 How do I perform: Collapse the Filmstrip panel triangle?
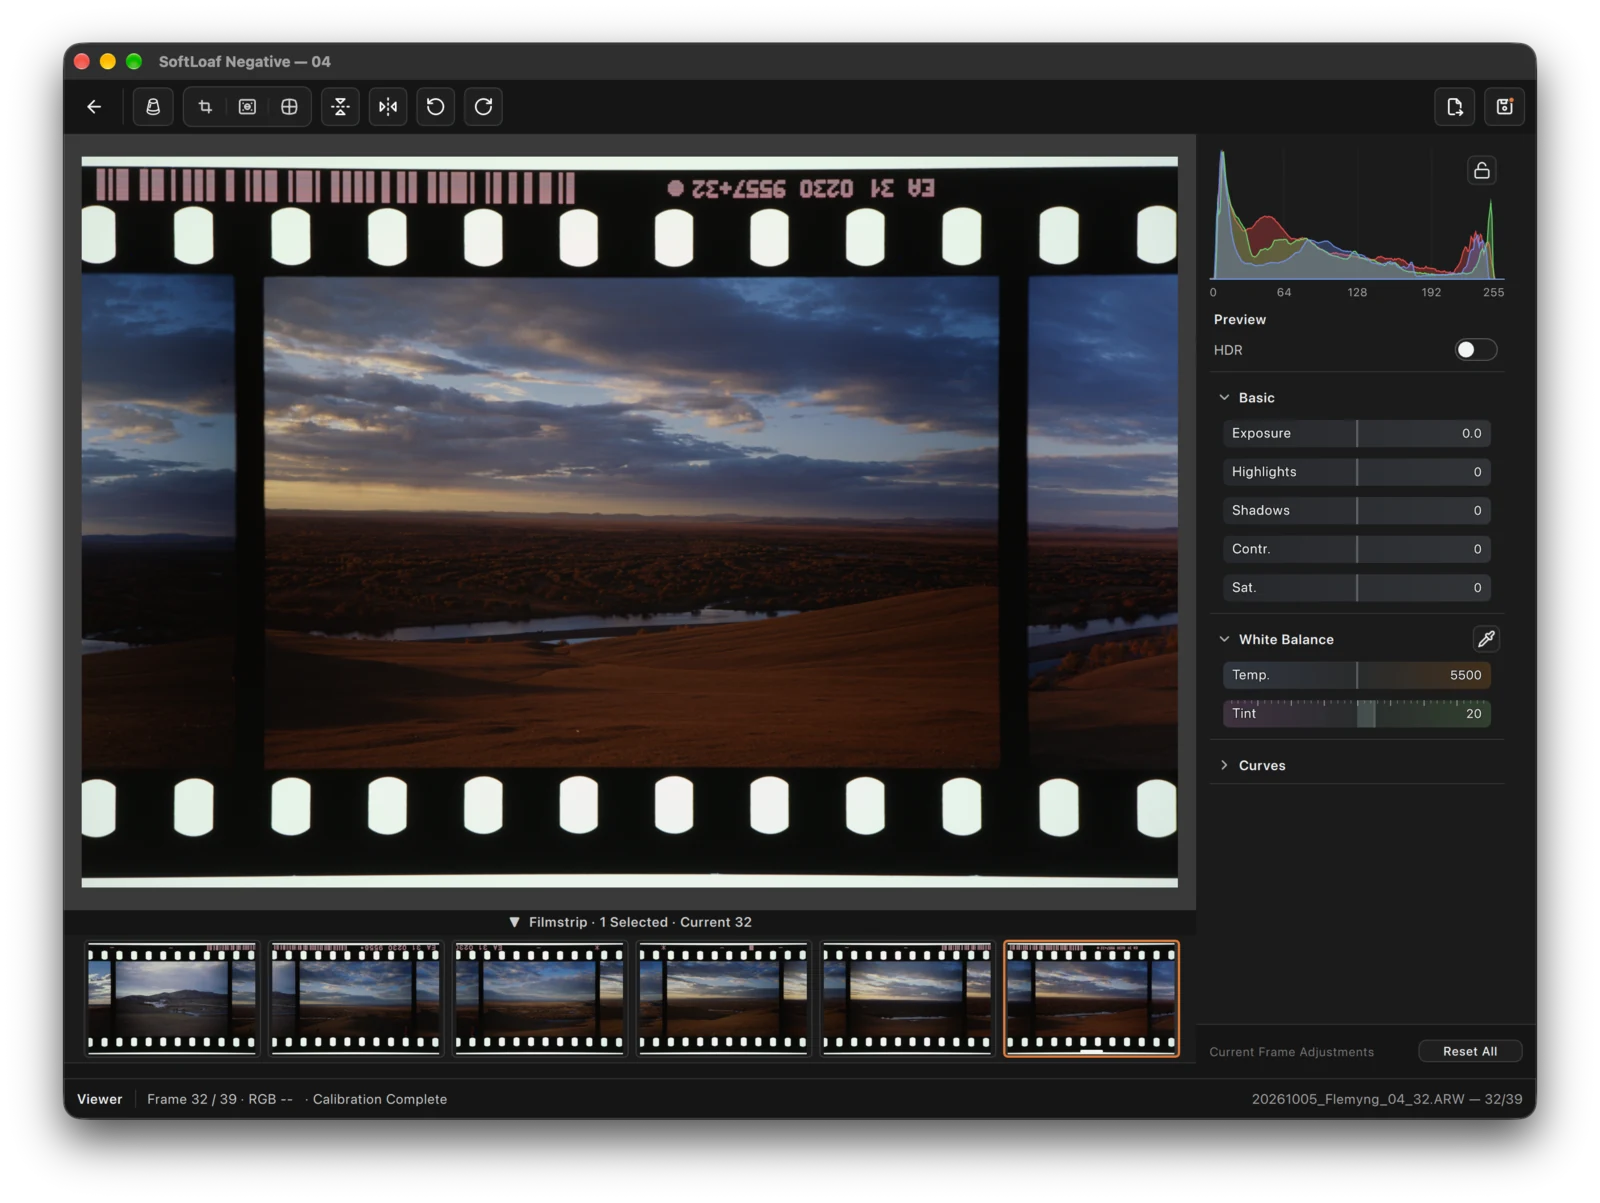[514, 923]
